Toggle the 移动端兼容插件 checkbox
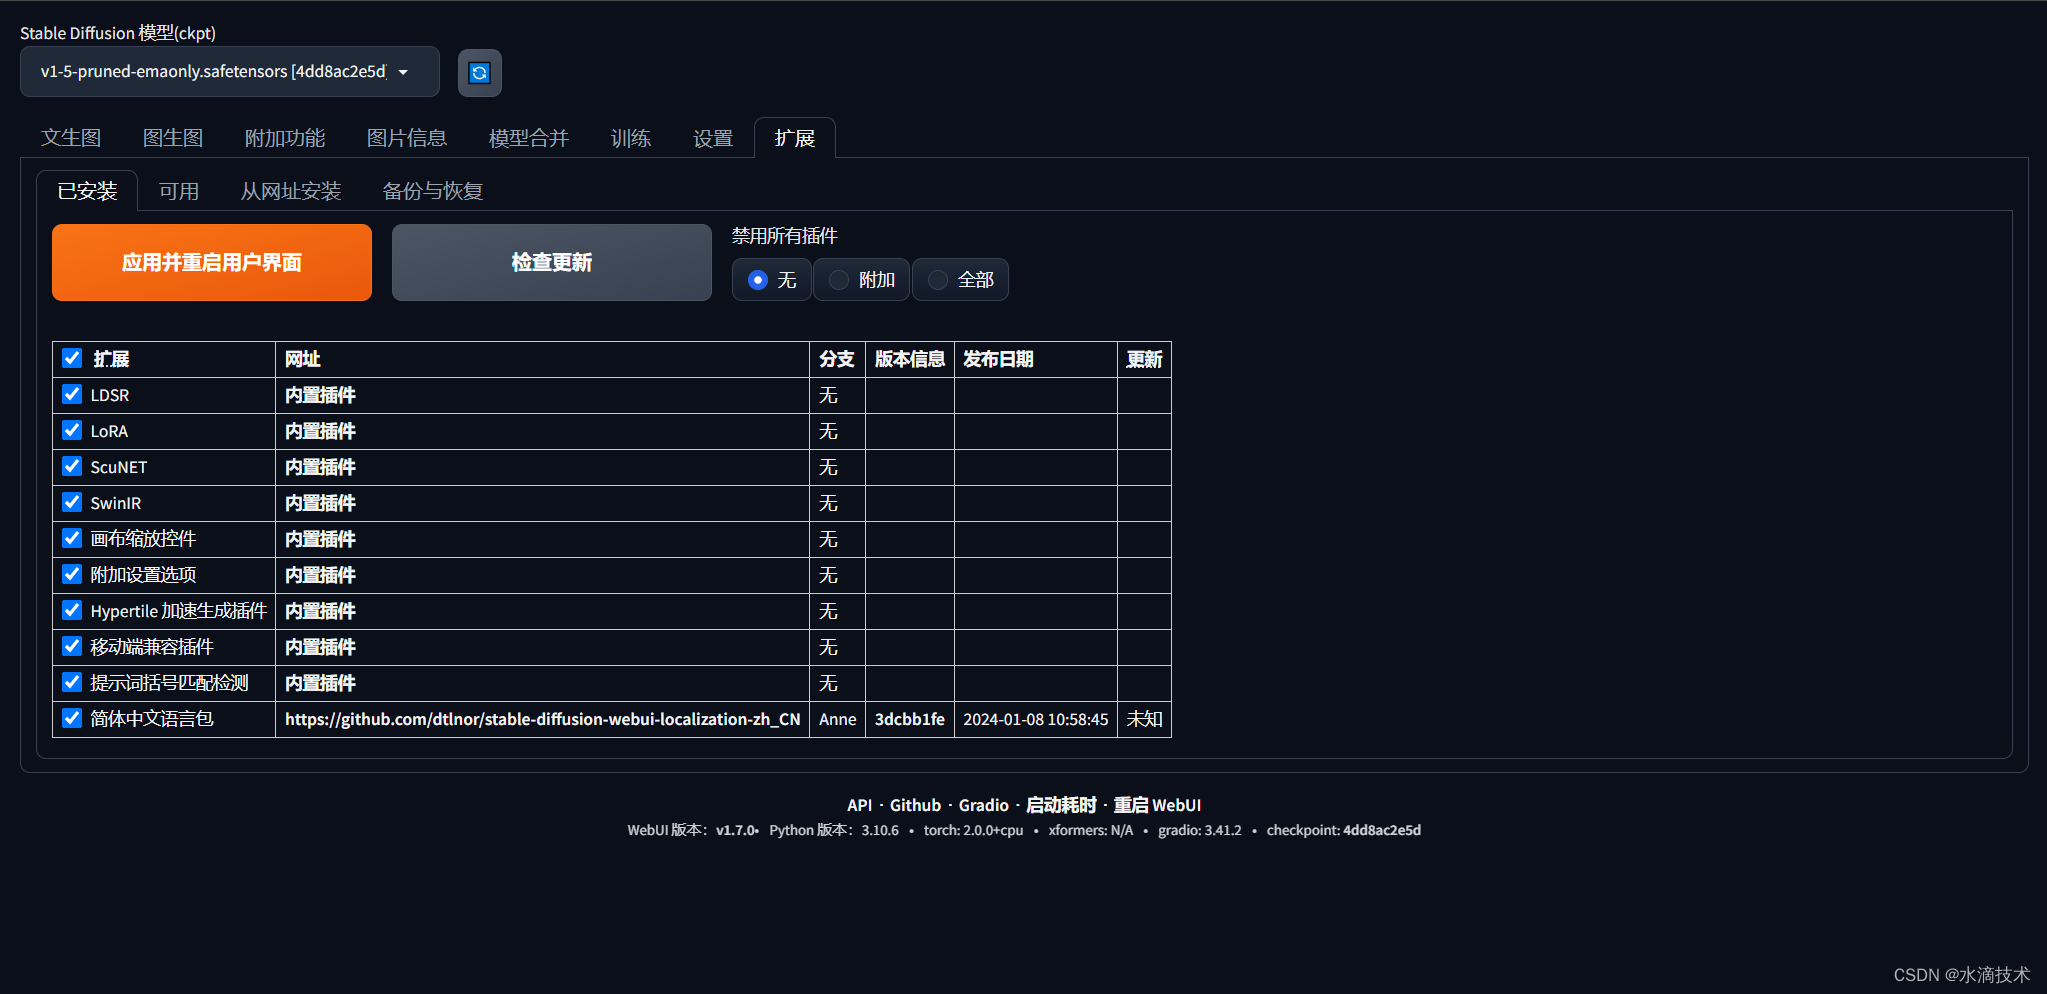This screenshot has height=994, width=2047. 72,646
